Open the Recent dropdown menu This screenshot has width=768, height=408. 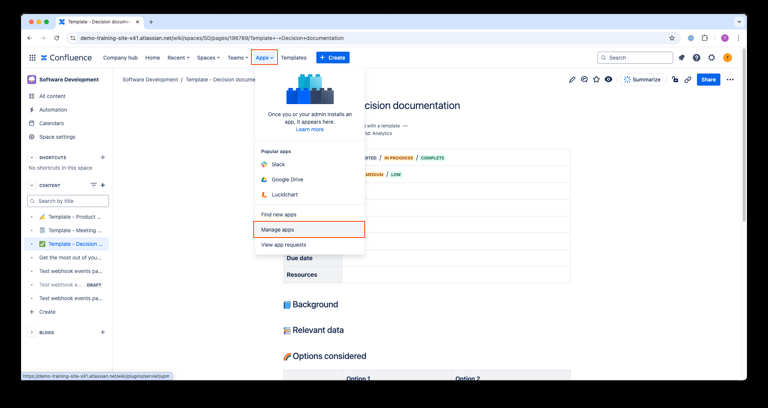coord(178,58)
